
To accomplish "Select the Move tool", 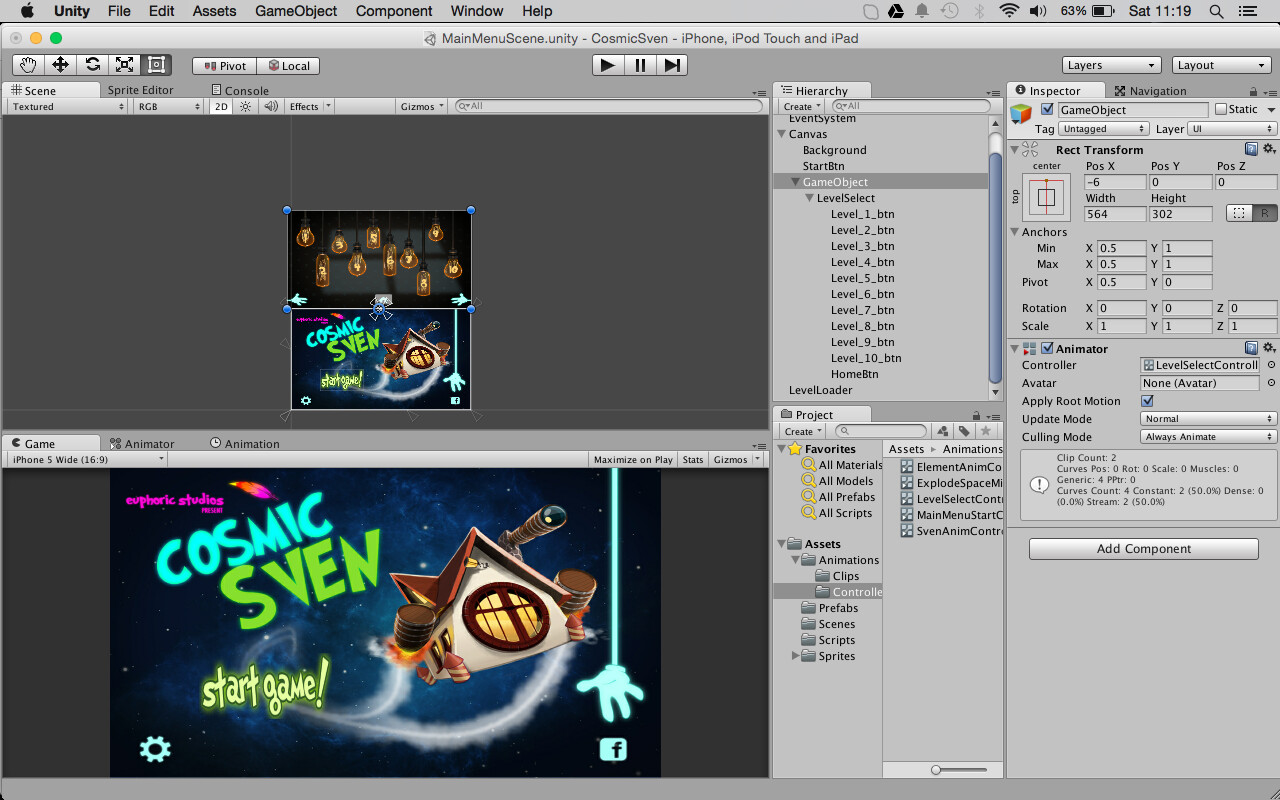I will pos(60,65).
